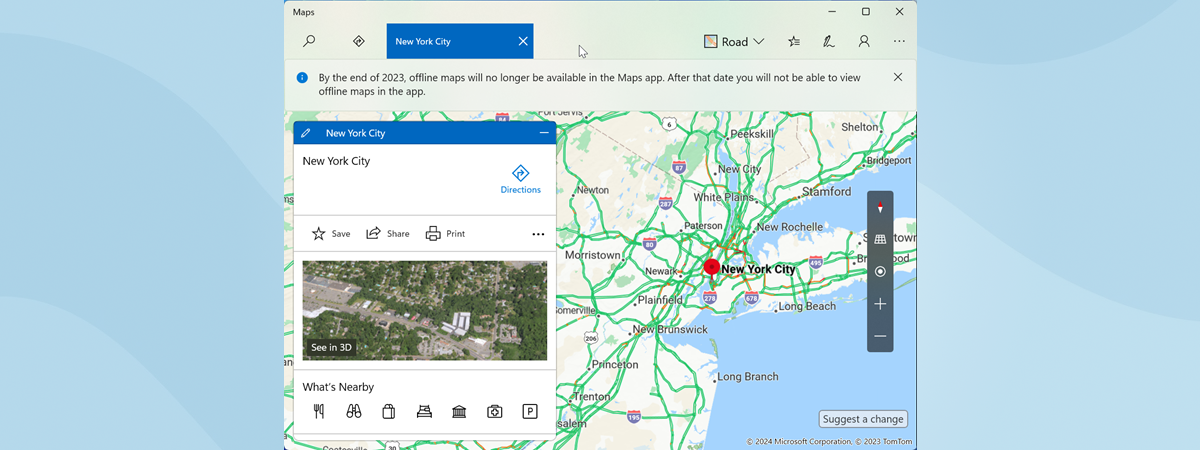Share the New York City location
1200x450 pixels.
388,234
